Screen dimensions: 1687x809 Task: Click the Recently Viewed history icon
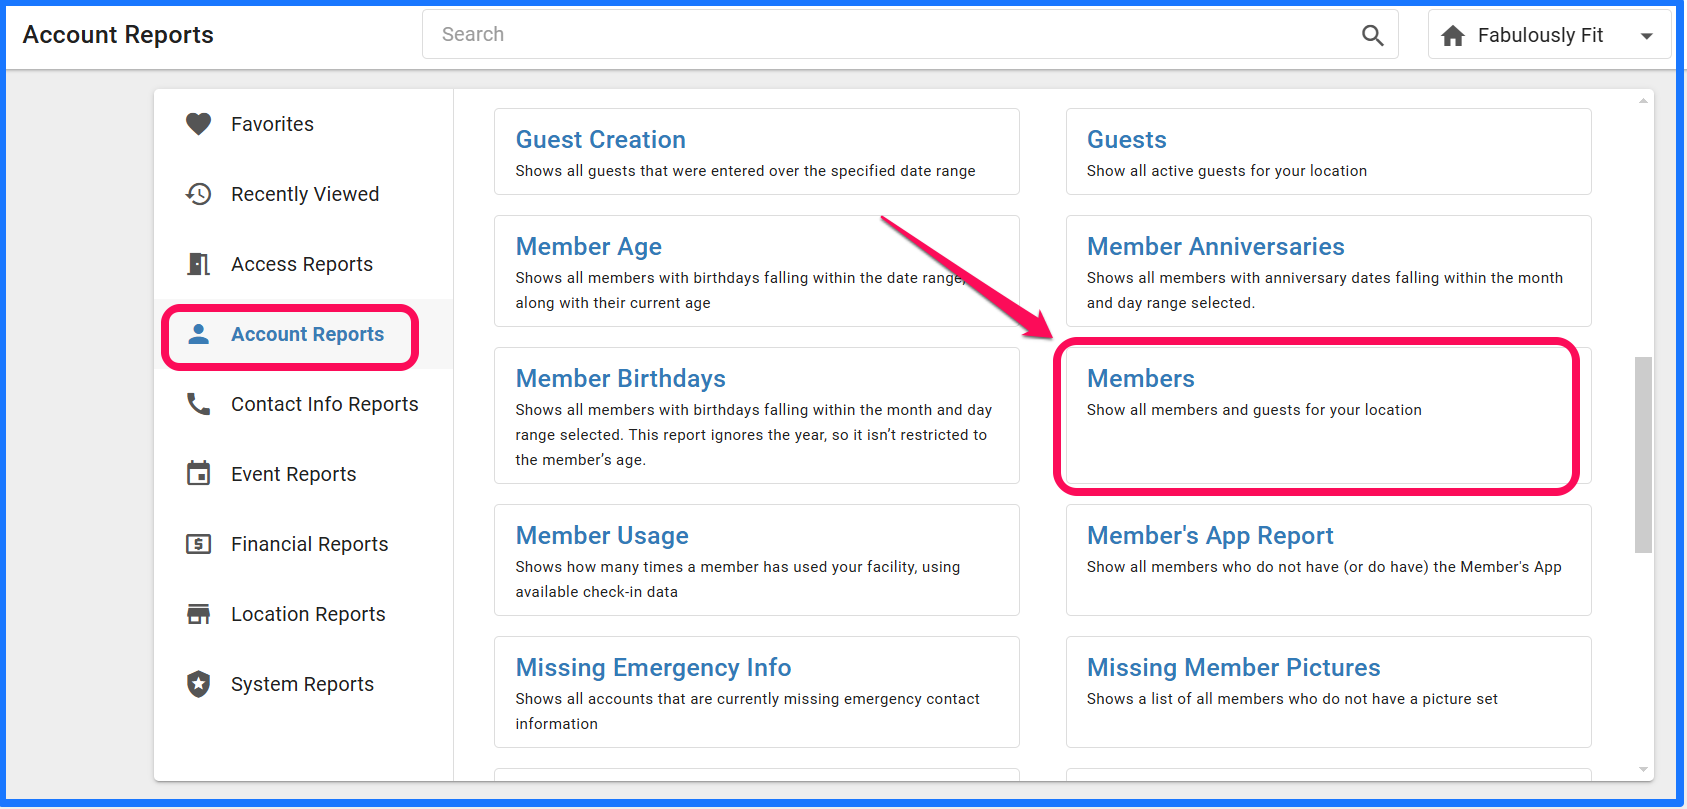coord(199,194)
